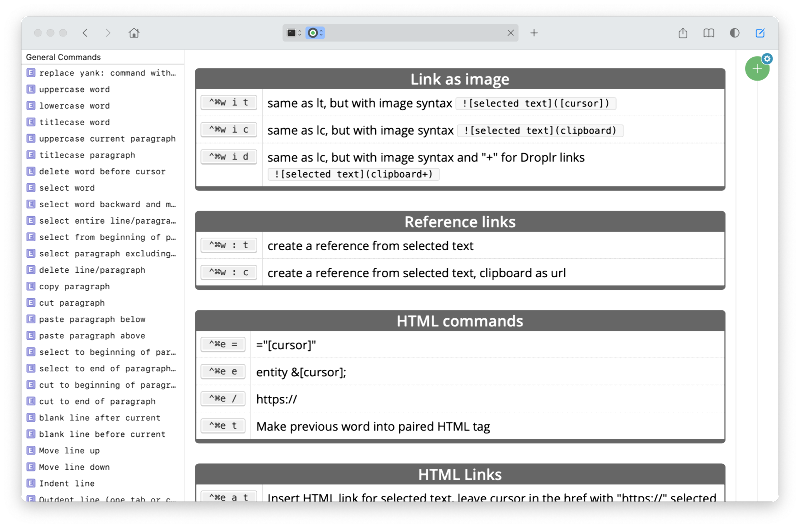Click the 'General Commands' sidebar header
Image resolution: width=800 pixels, height=528 pixels.
pos(63,57)
